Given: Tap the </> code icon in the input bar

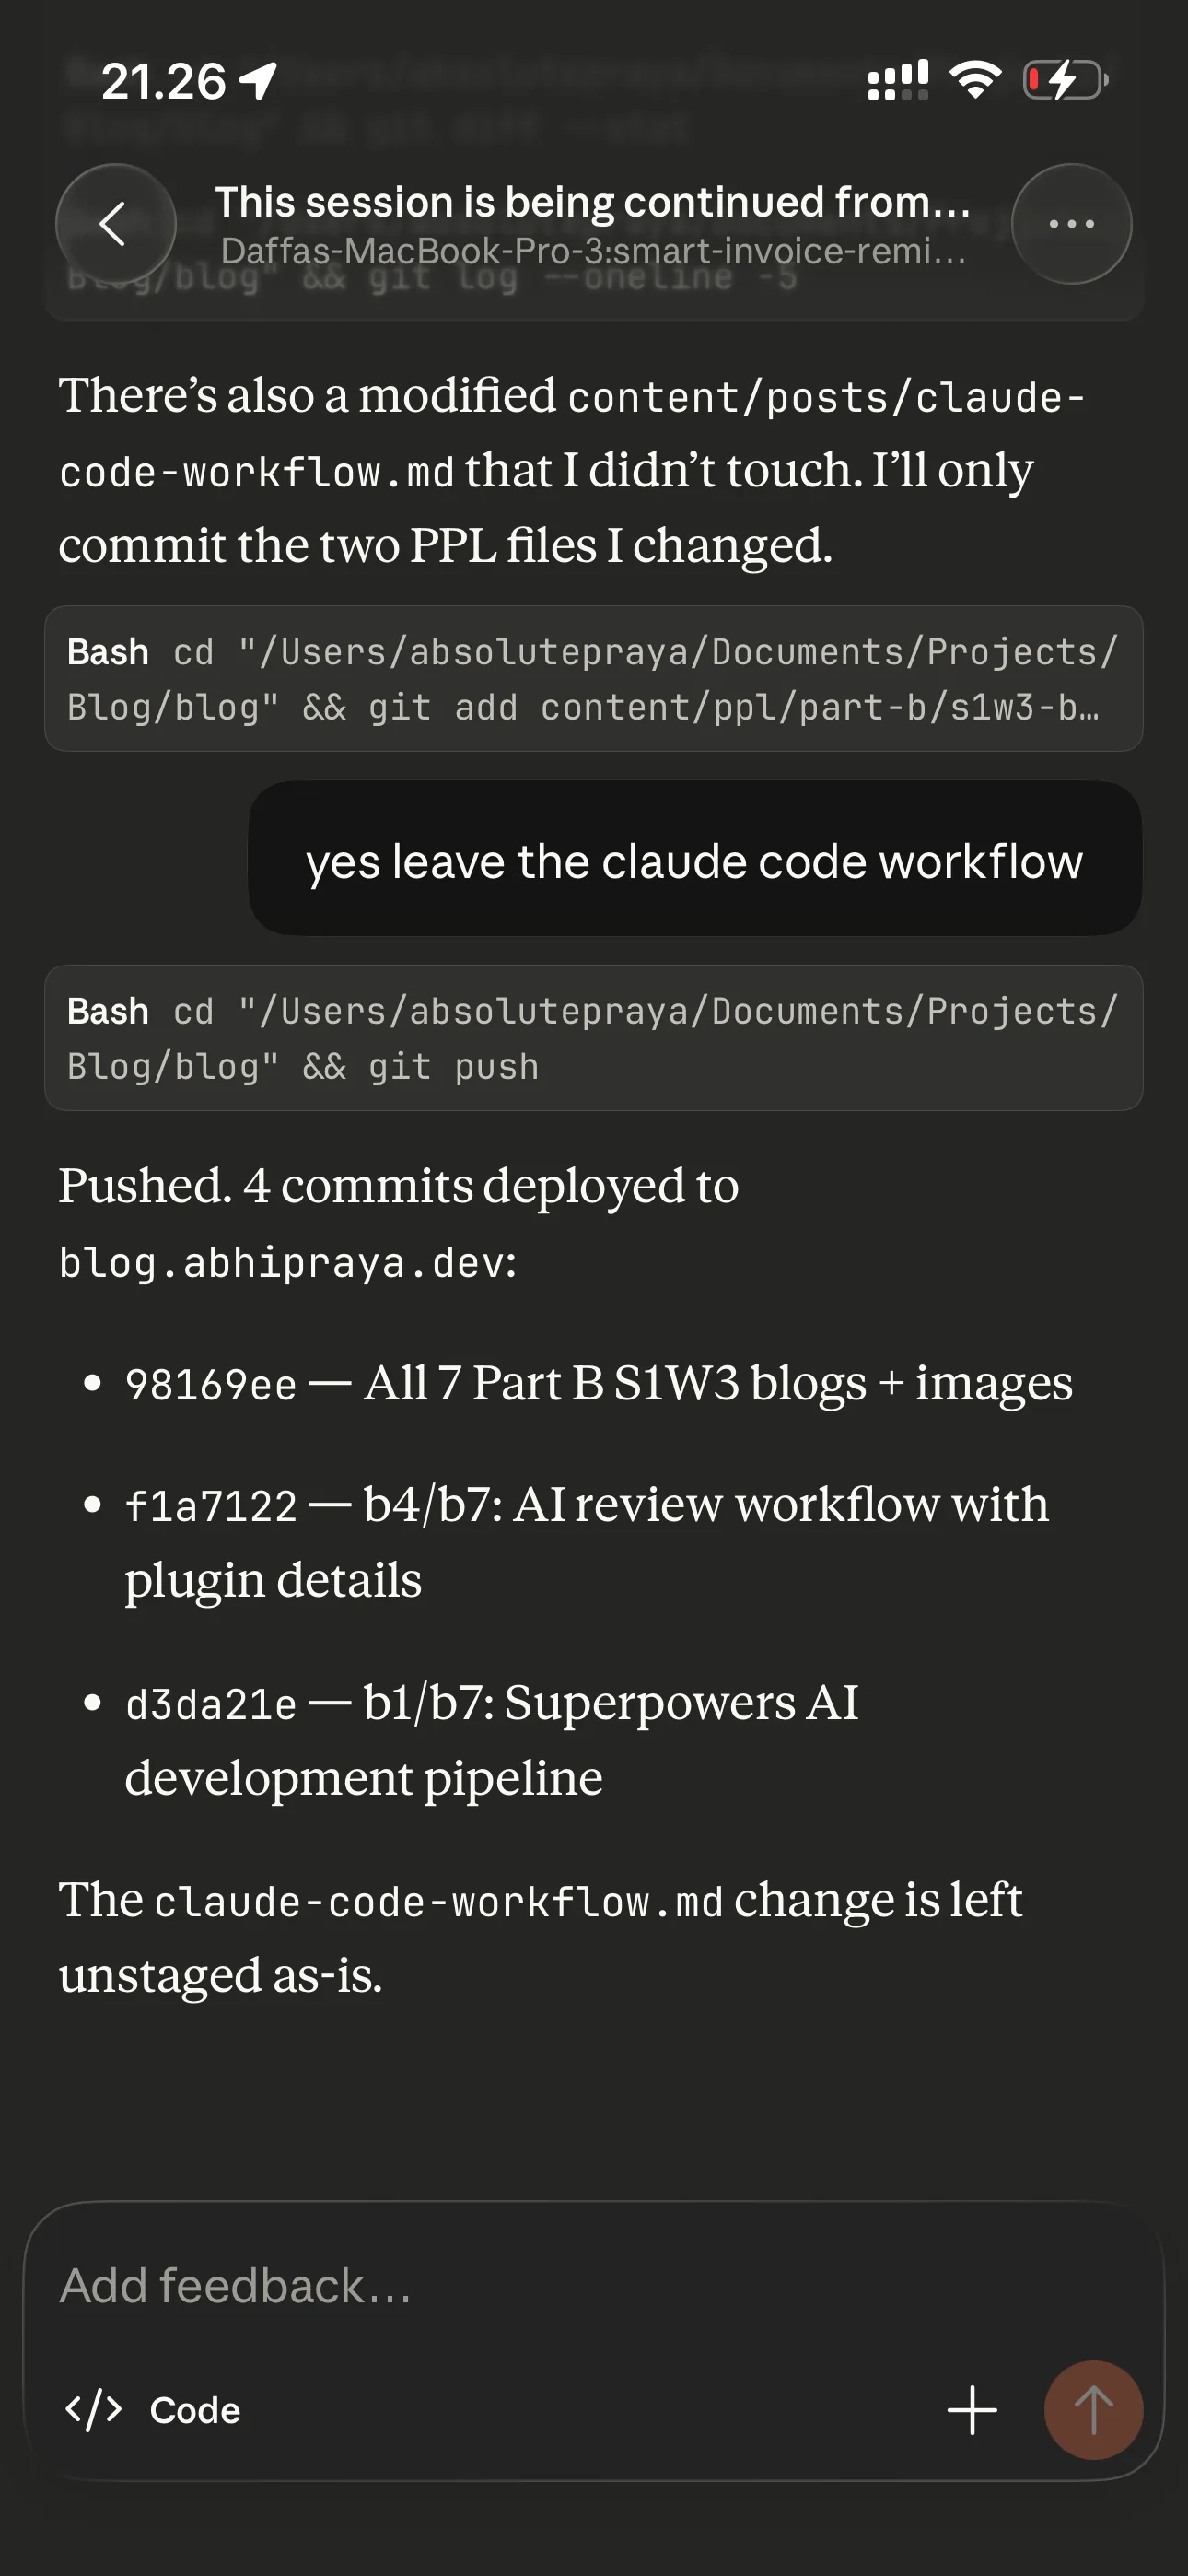Looking at the screenshot, I should [96, 2409].
